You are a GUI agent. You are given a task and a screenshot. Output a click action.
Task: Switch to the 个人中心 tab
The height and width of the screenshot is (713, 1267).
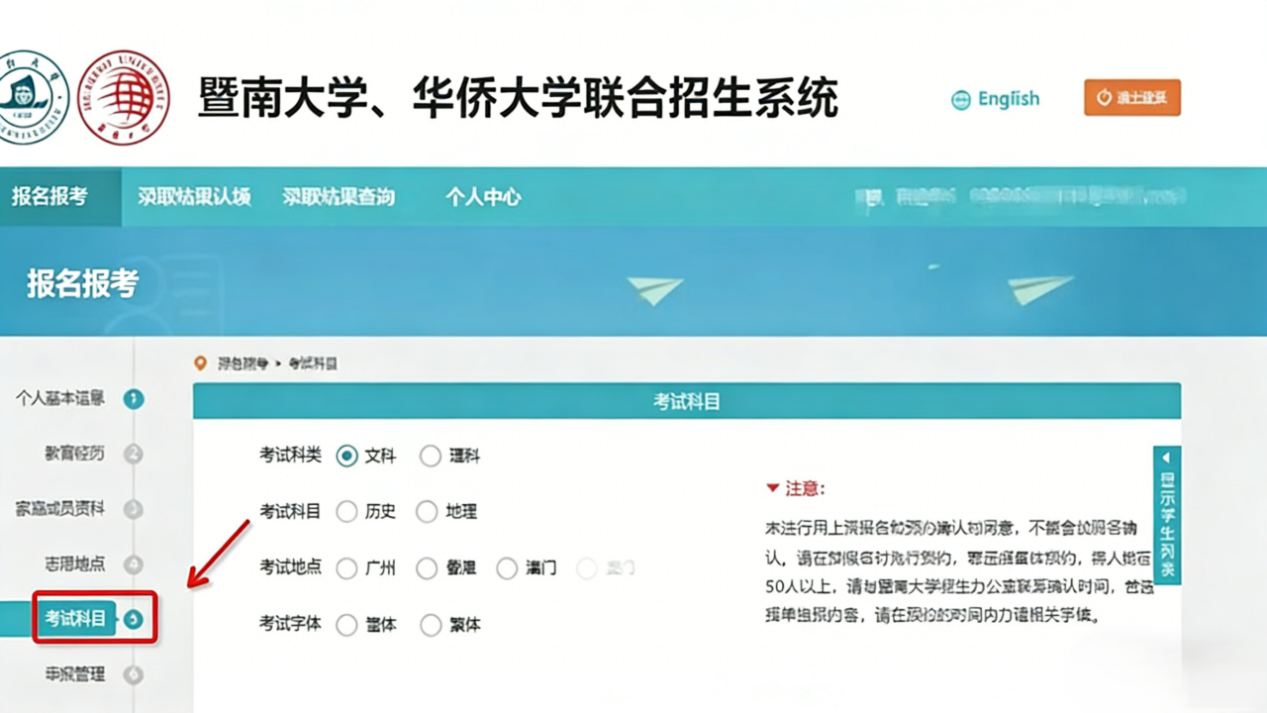tap(483, 197)
